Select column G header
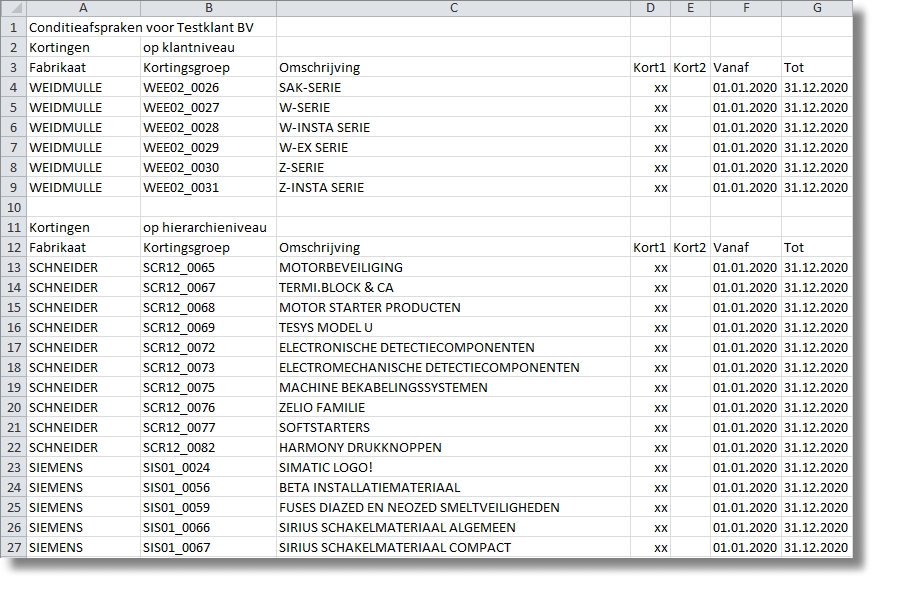This screenshot has height=600, width=900. point(817,8)
